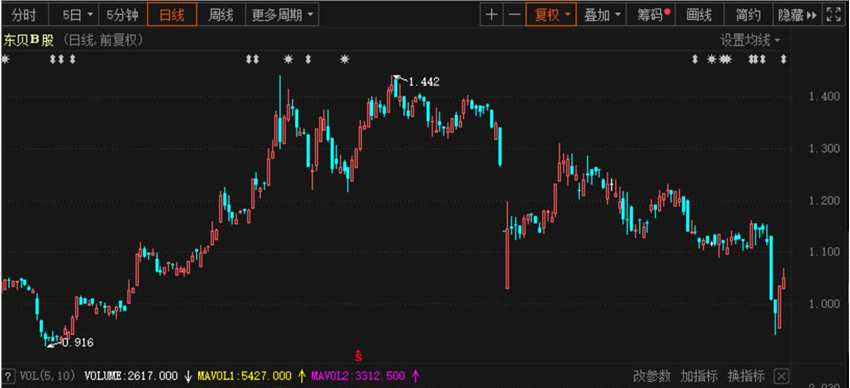The height and width of the screenshot is (388, 850).
Task: Click the double-arrow 隐藏 hide panel icon
Action: 811,16
